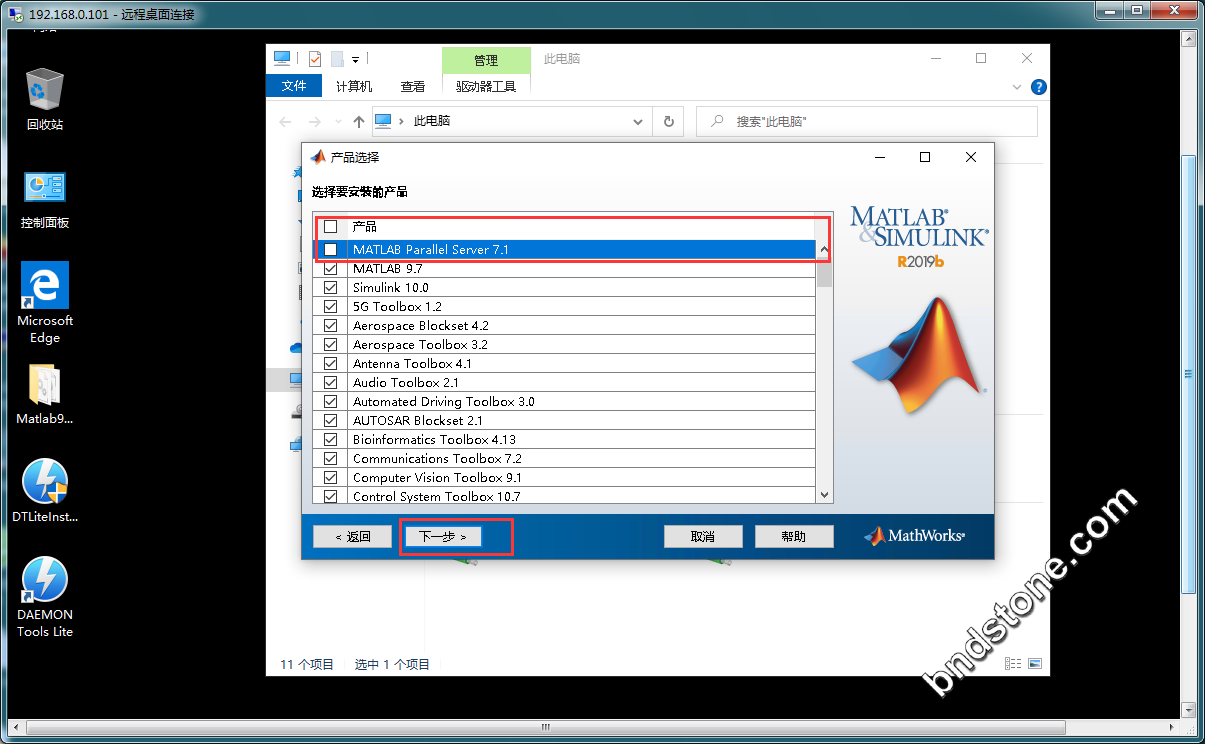Expand the Explorer ribbon with the chevron

(1019, 87)
